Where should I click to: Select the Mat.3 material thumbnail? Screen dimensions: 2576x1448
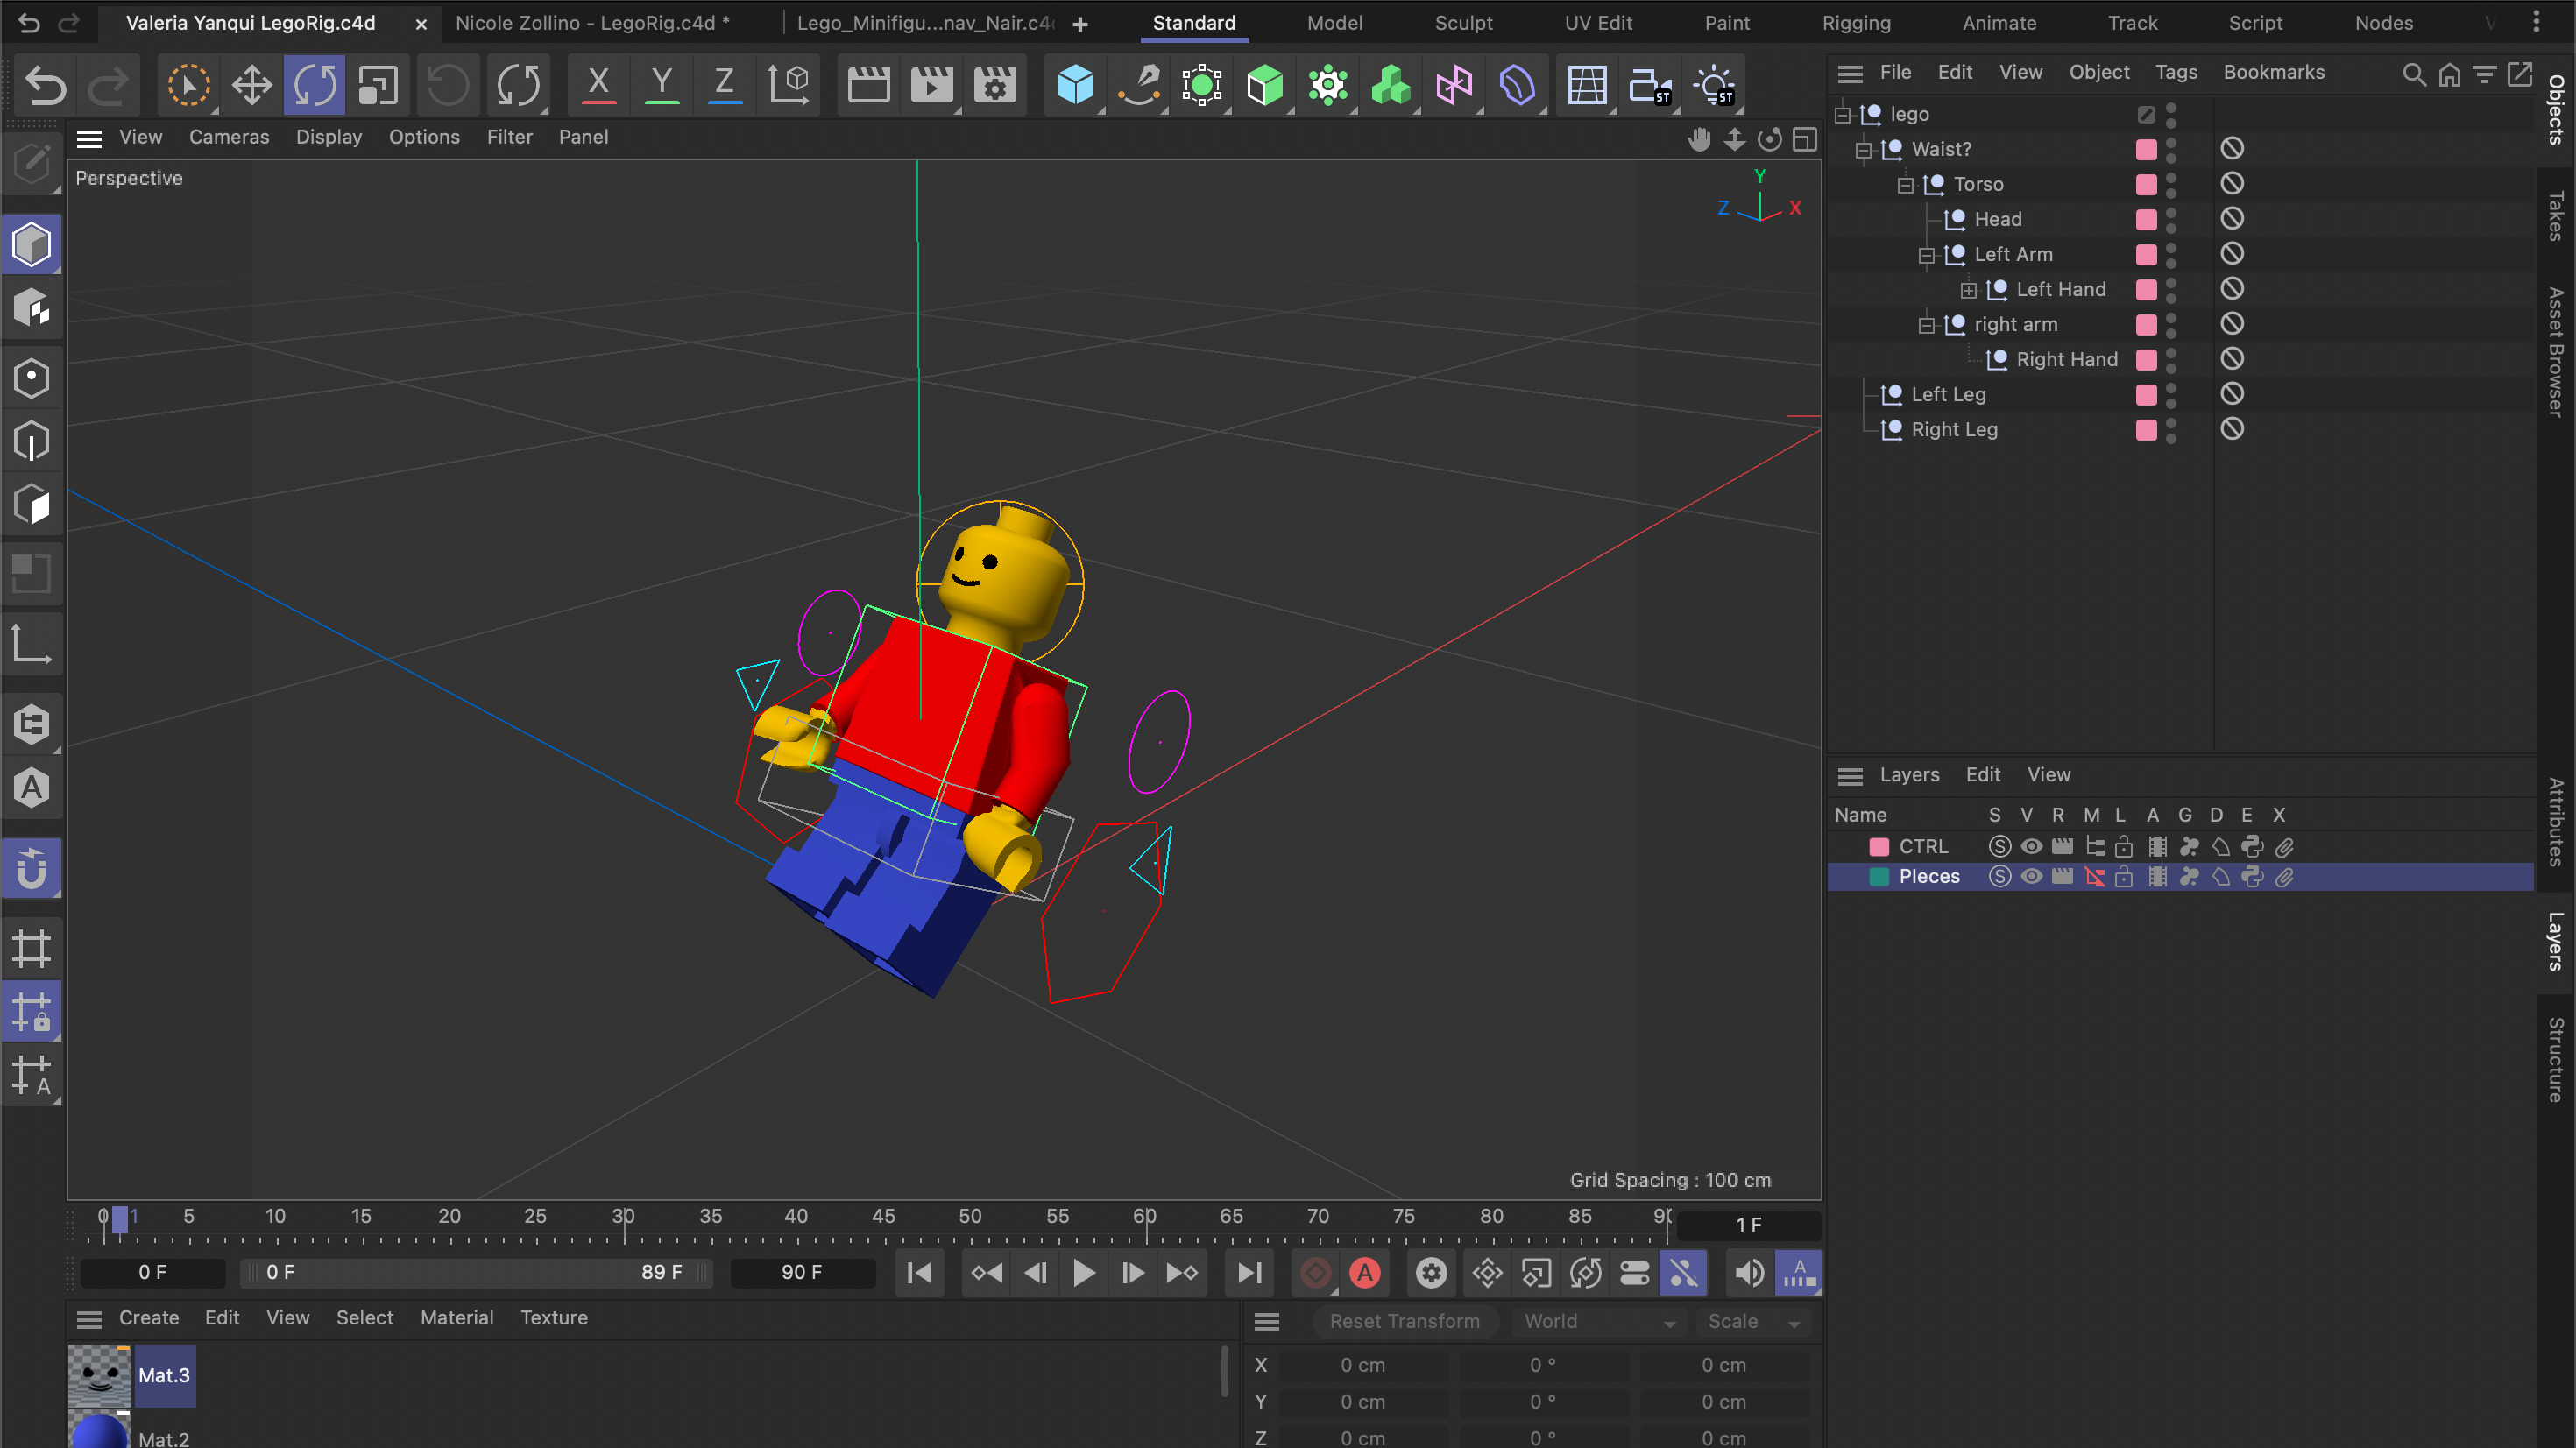point(99,1376)
